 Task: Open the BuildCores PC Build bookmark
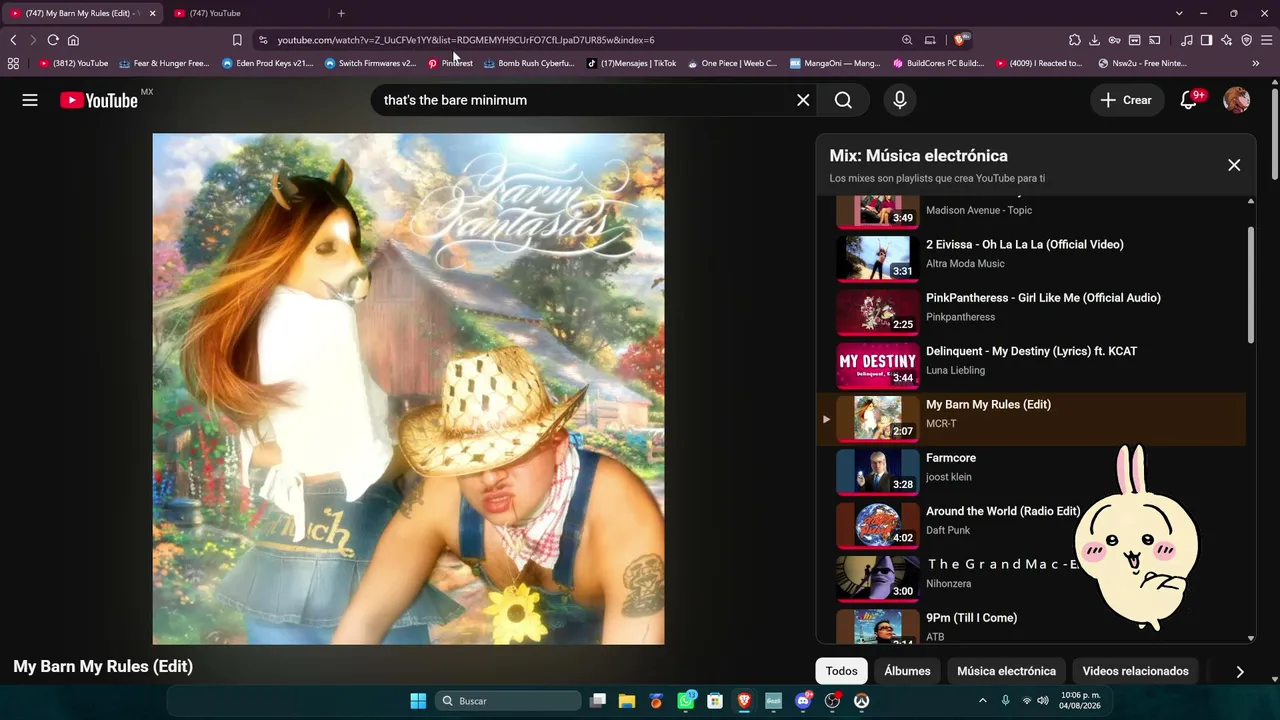[x=938, y=63]
